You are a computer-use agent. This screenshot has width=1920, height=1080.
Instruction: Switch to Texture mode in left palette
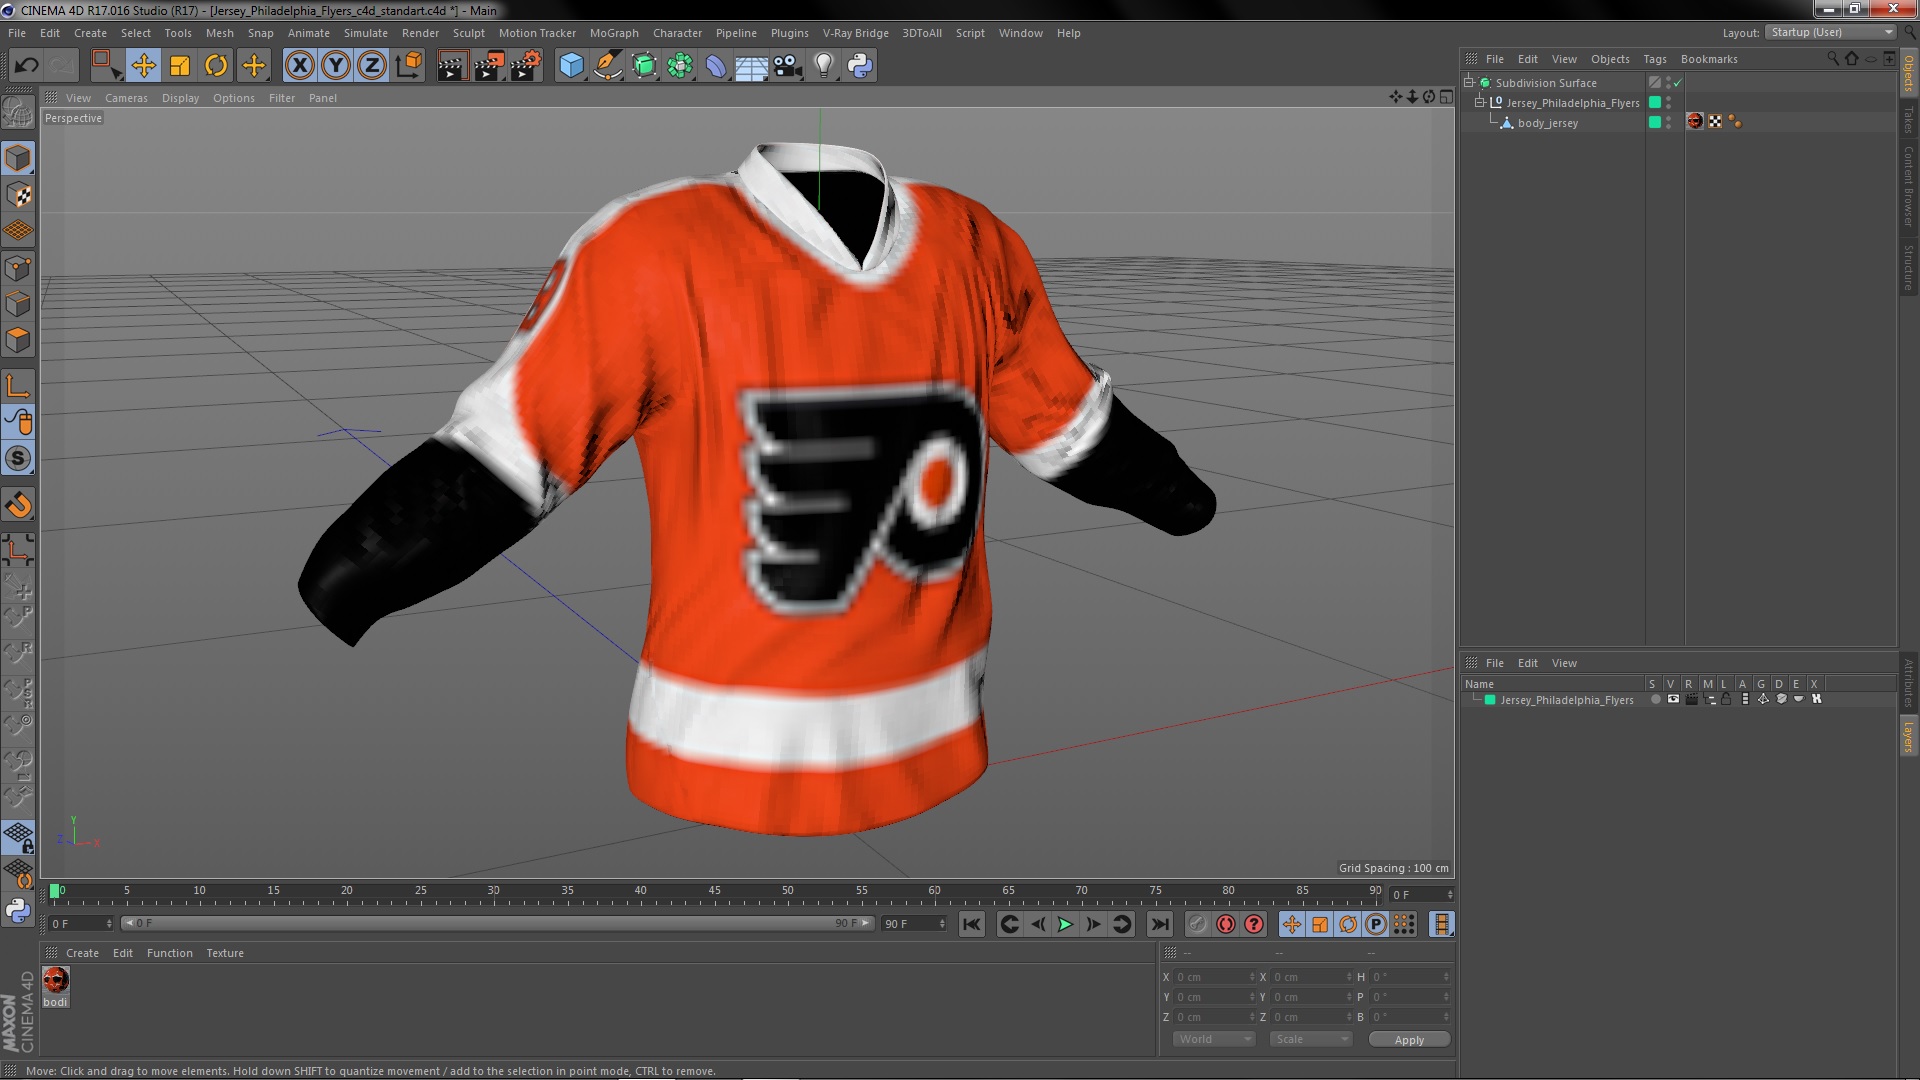tap(18, 195)
